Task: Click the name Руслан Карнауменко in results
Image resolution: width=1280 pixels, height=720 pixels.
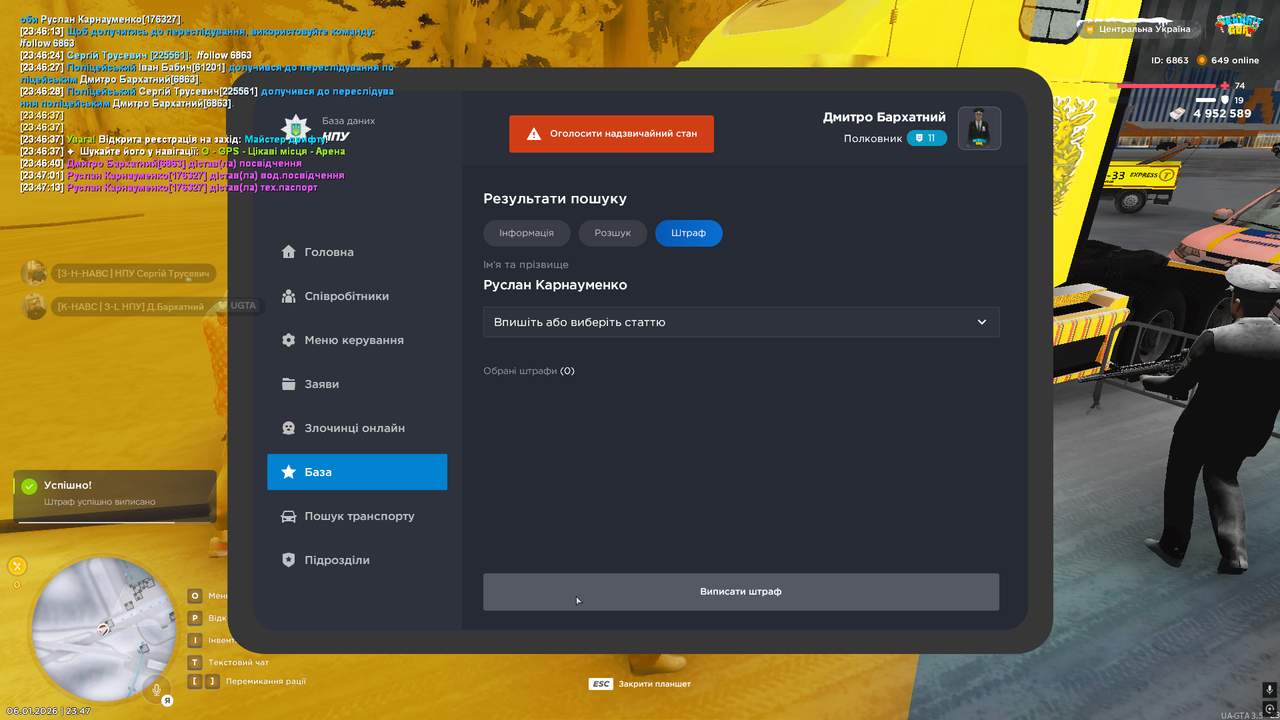Action: point(555,285)
